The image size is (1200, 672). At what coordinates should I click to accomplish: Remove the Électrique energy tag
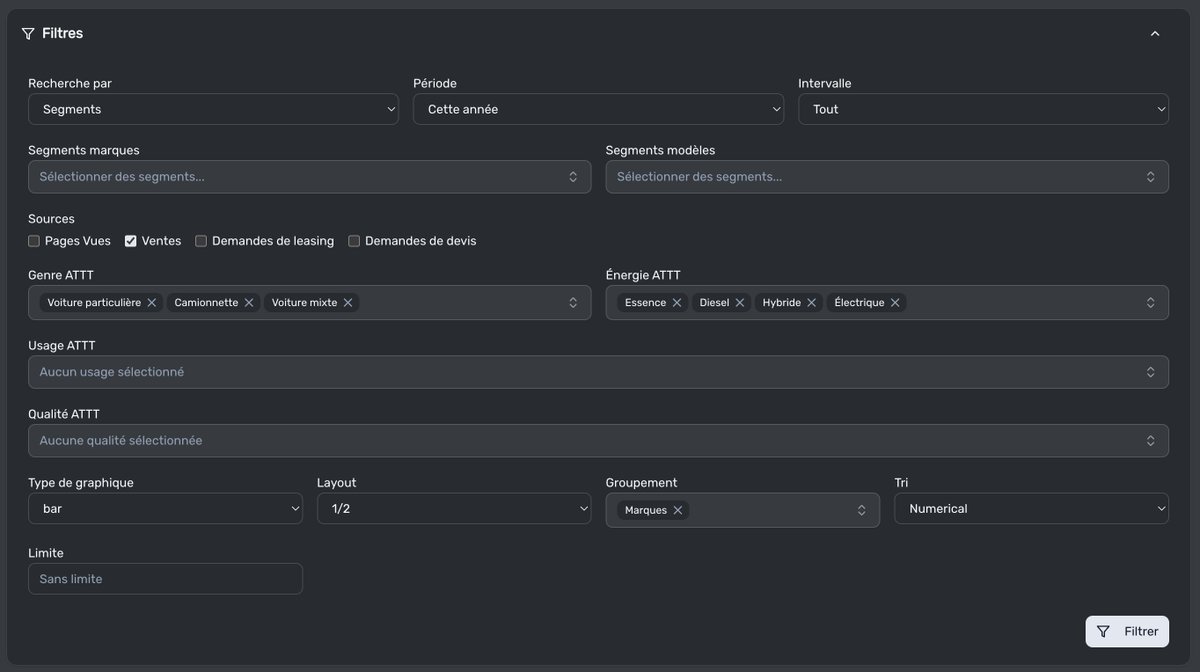click(x=895, y=302)
